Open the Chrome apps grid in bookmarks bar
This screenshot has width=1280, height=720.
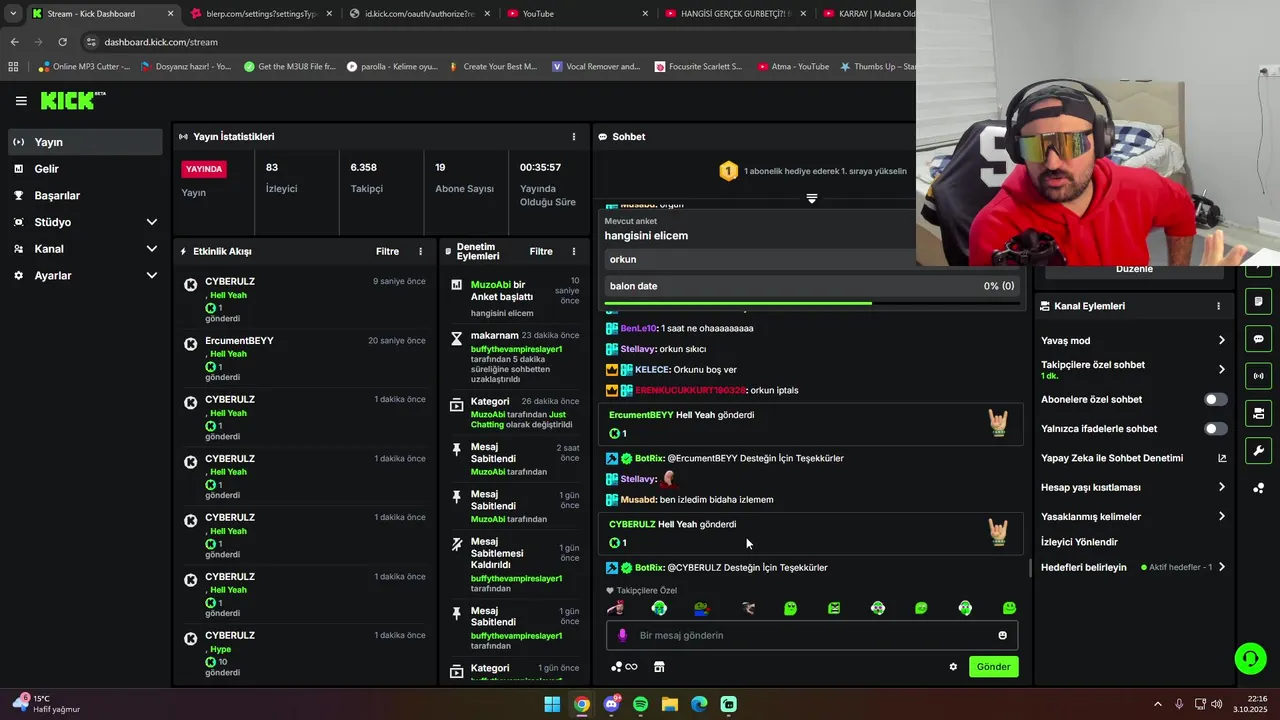click(13, 67)
